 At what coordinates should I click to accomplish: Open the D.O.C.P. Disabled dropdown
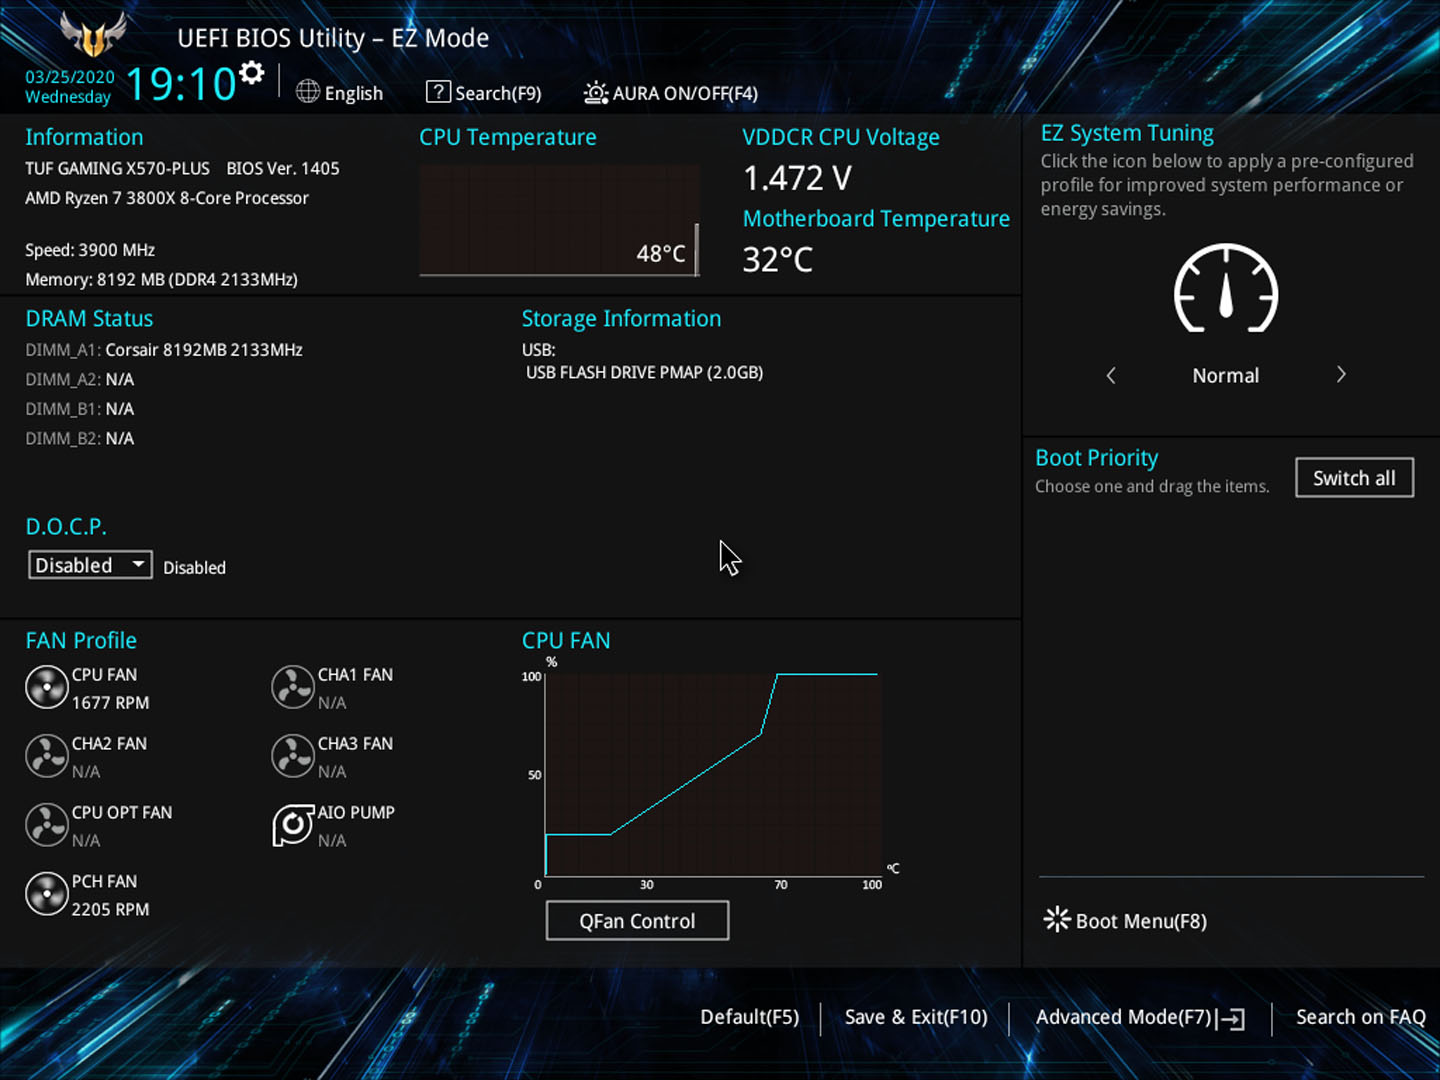pyautogui.click(x=90, y=565)
